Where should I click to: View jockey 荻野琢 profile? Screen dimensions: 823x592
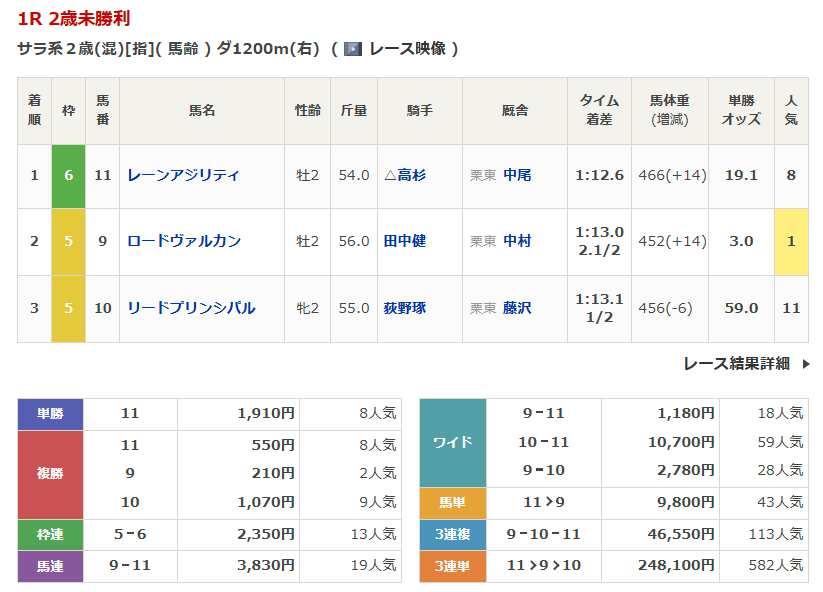(405, 308)
